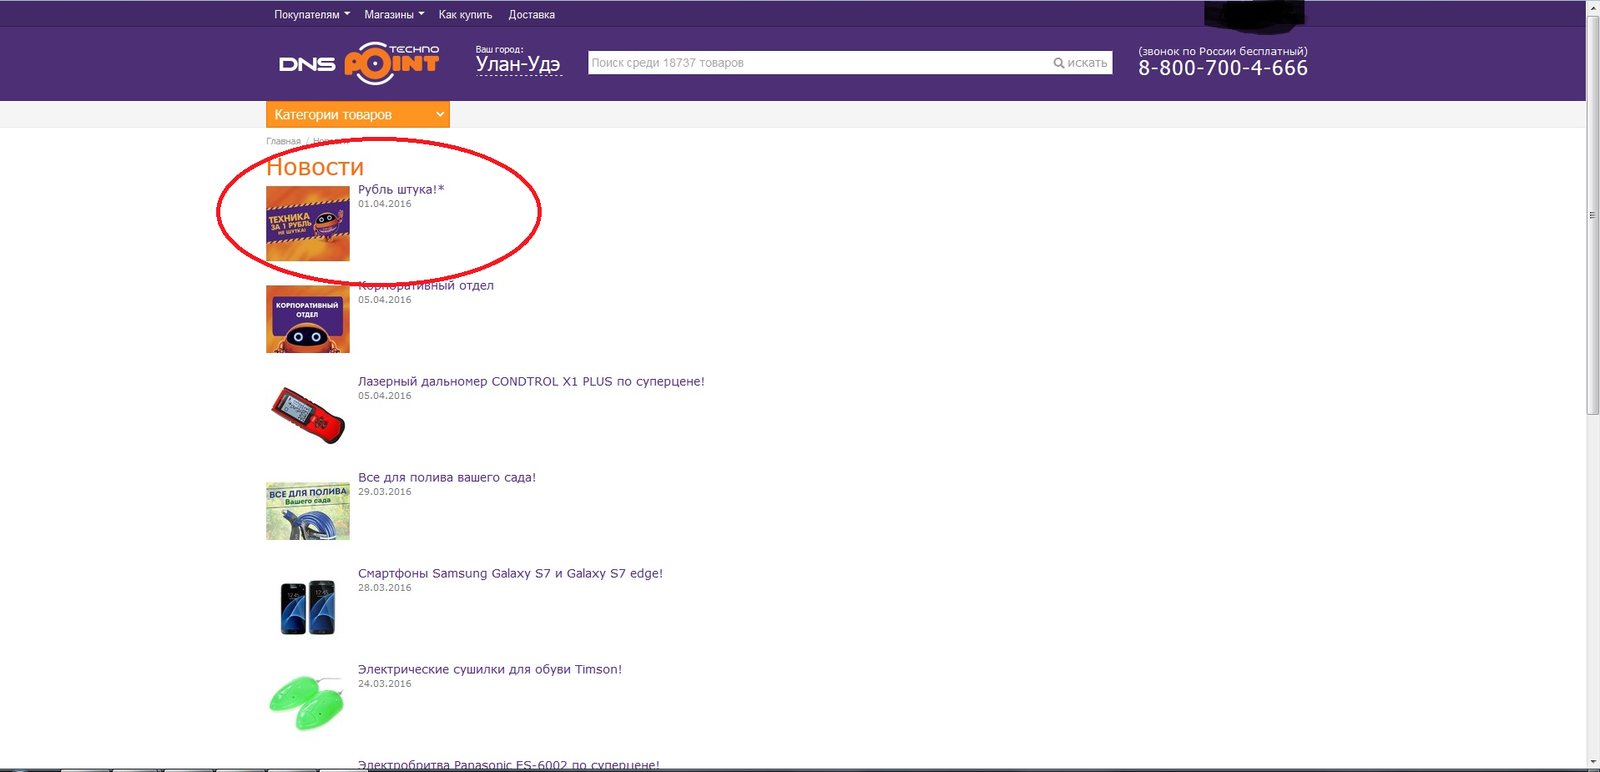Open the Корпоративный отдел thumbnail
The width and height of the screenshot is (1600, 772).
[x=308, y=319]
